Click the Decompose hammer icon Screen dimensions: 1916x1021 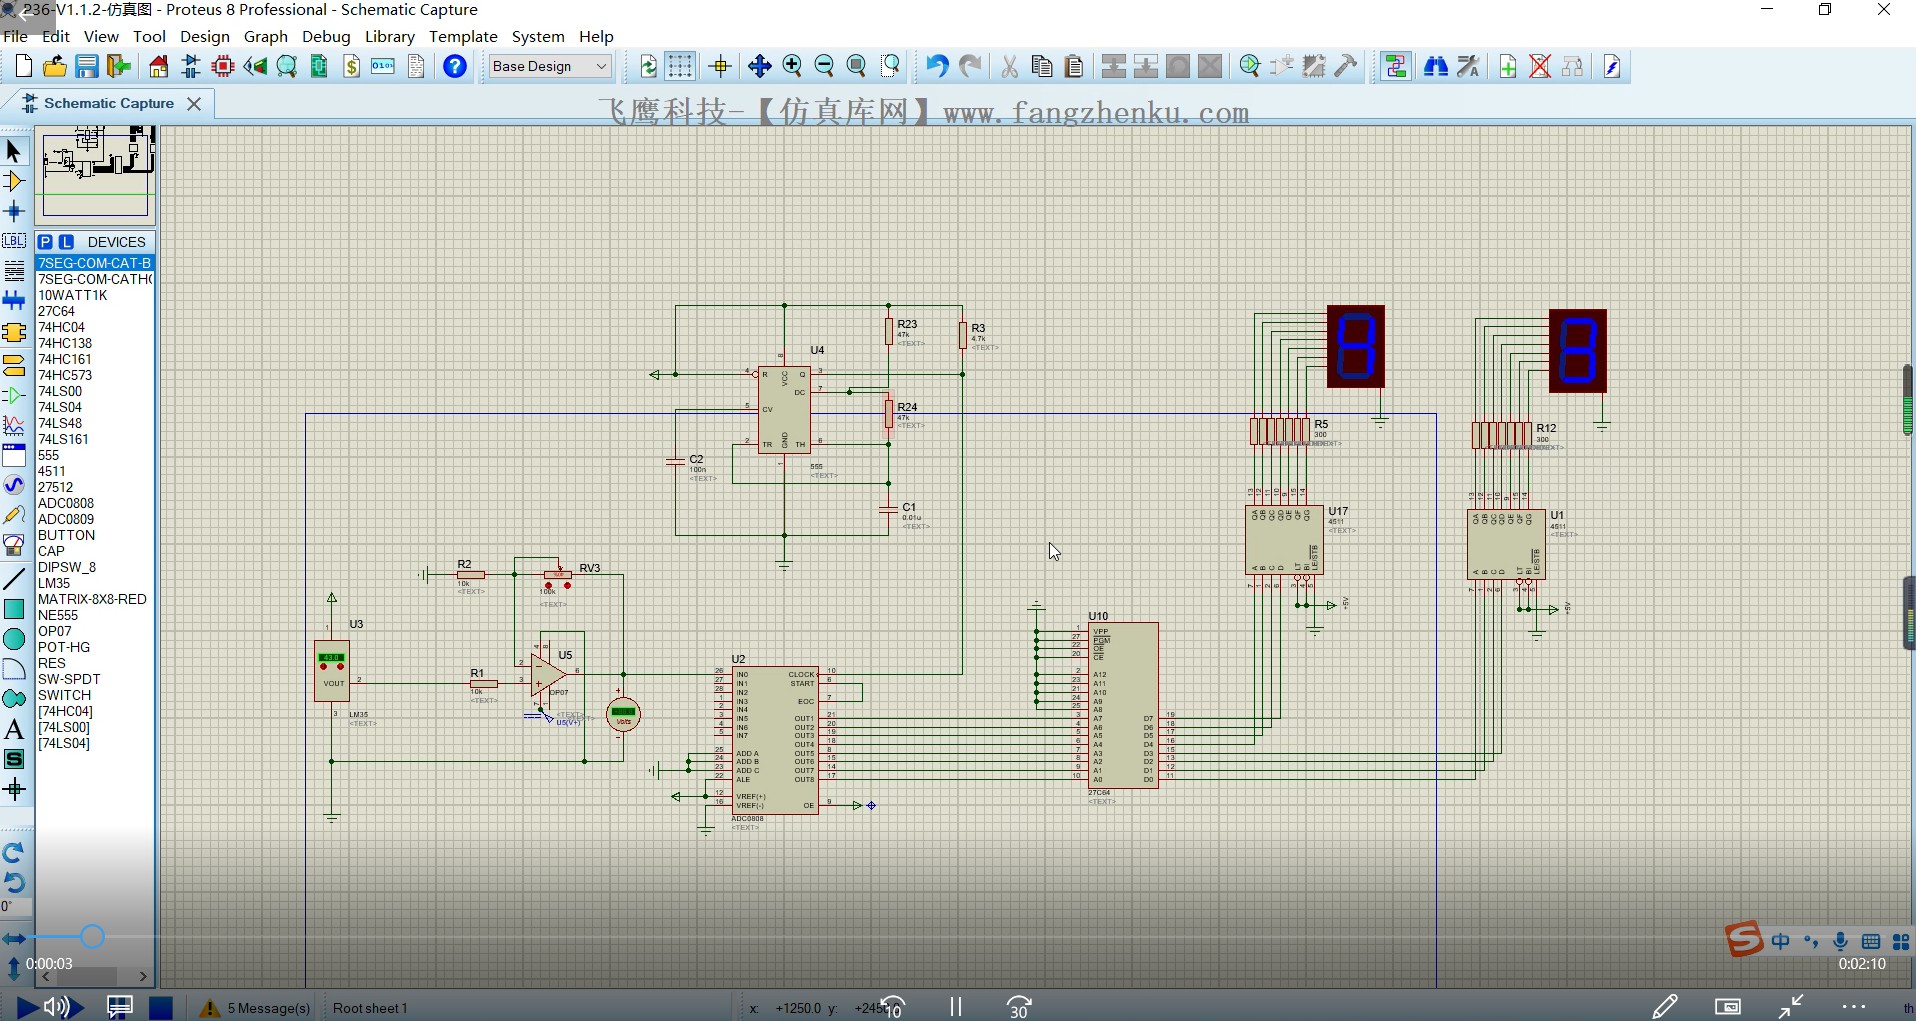(x=1346, y=67)
